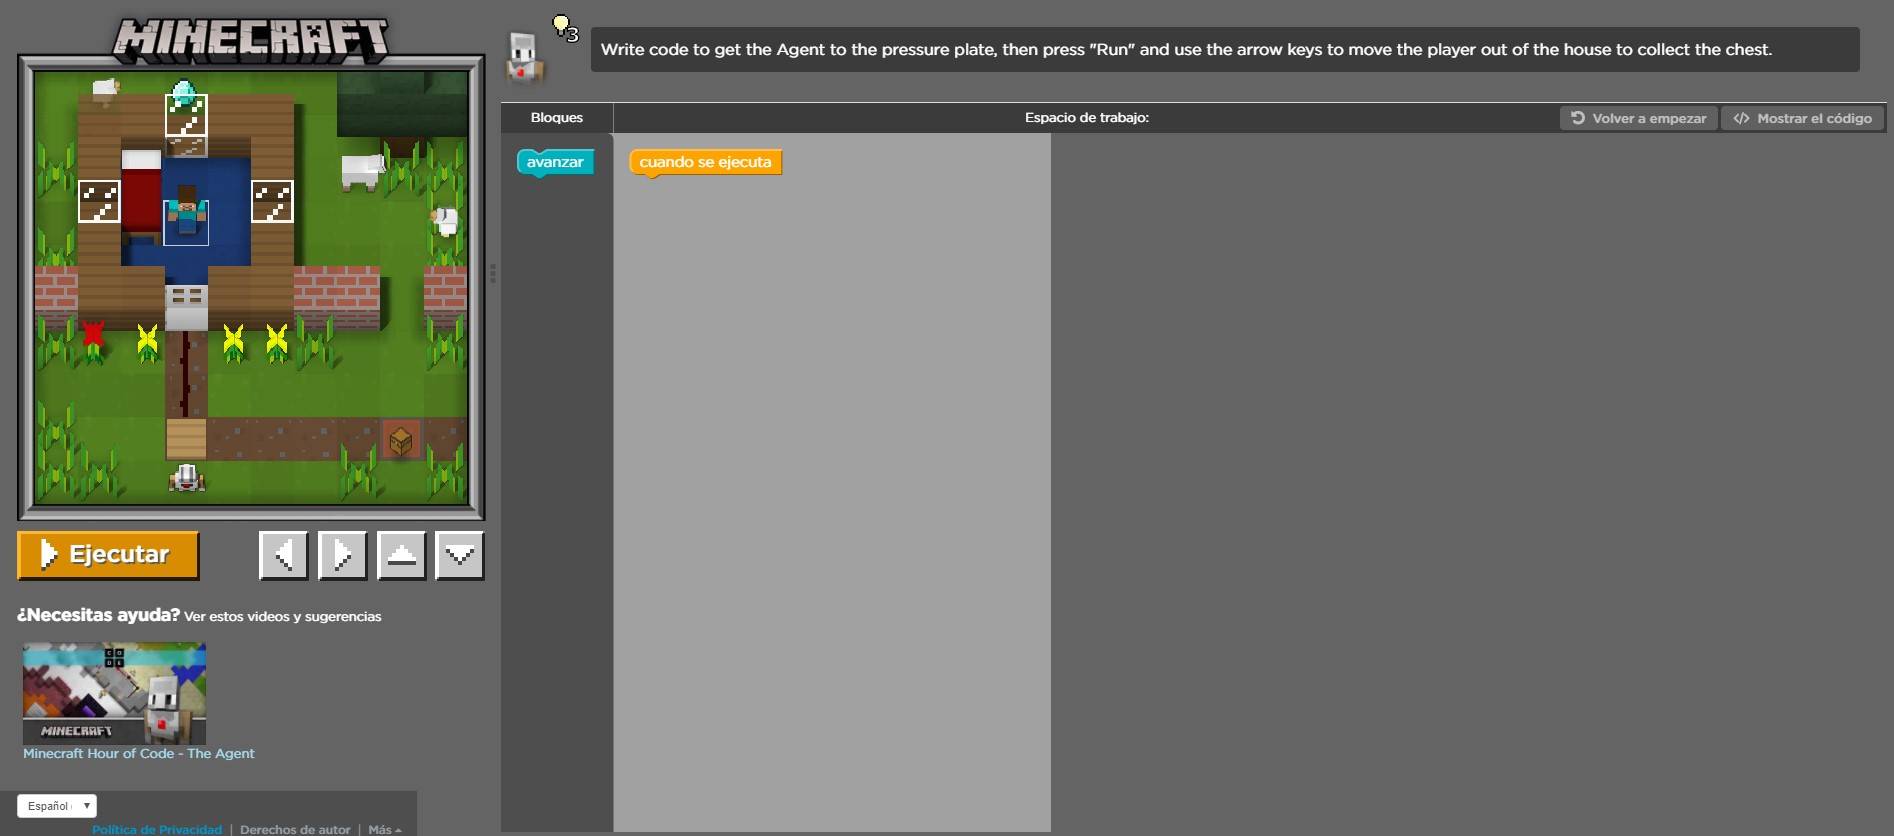Expand the Más footer menu
Viewport: 1894px width, 836px height.
coord(384,830)
